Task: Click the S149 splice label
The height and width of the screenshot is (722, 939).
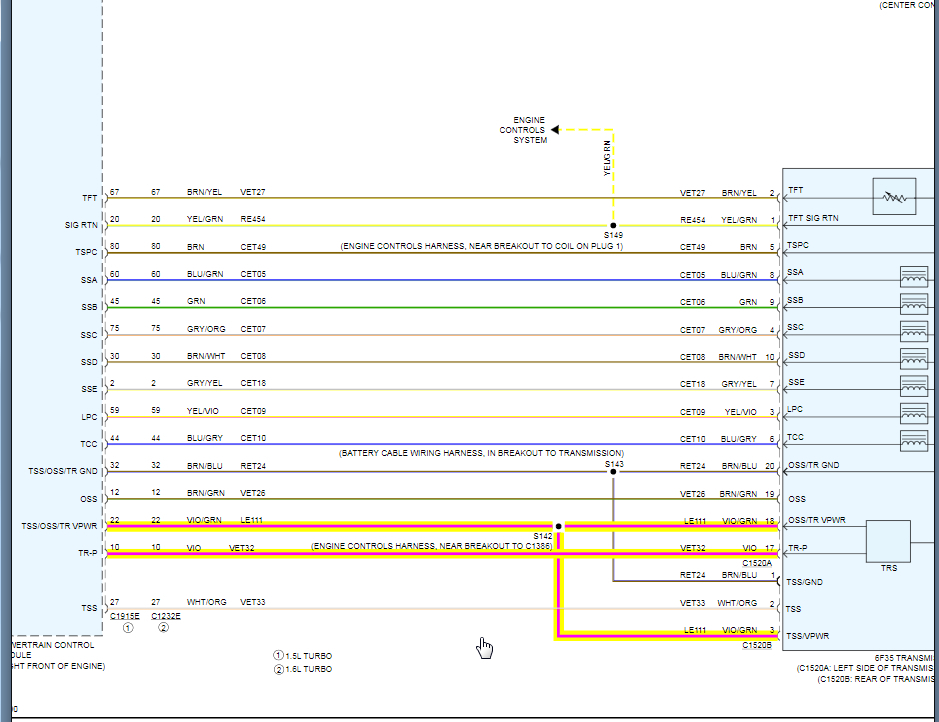Action: [x=613, y=235]
